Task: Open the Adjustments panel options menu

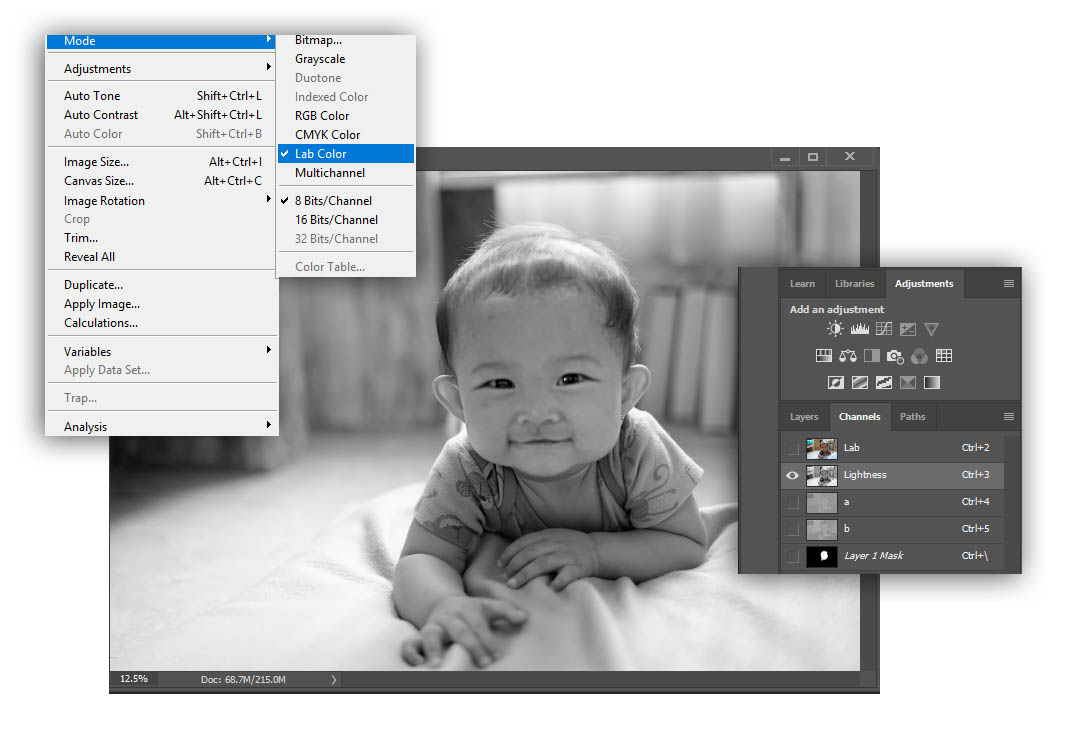Action: click(1009, 284)
